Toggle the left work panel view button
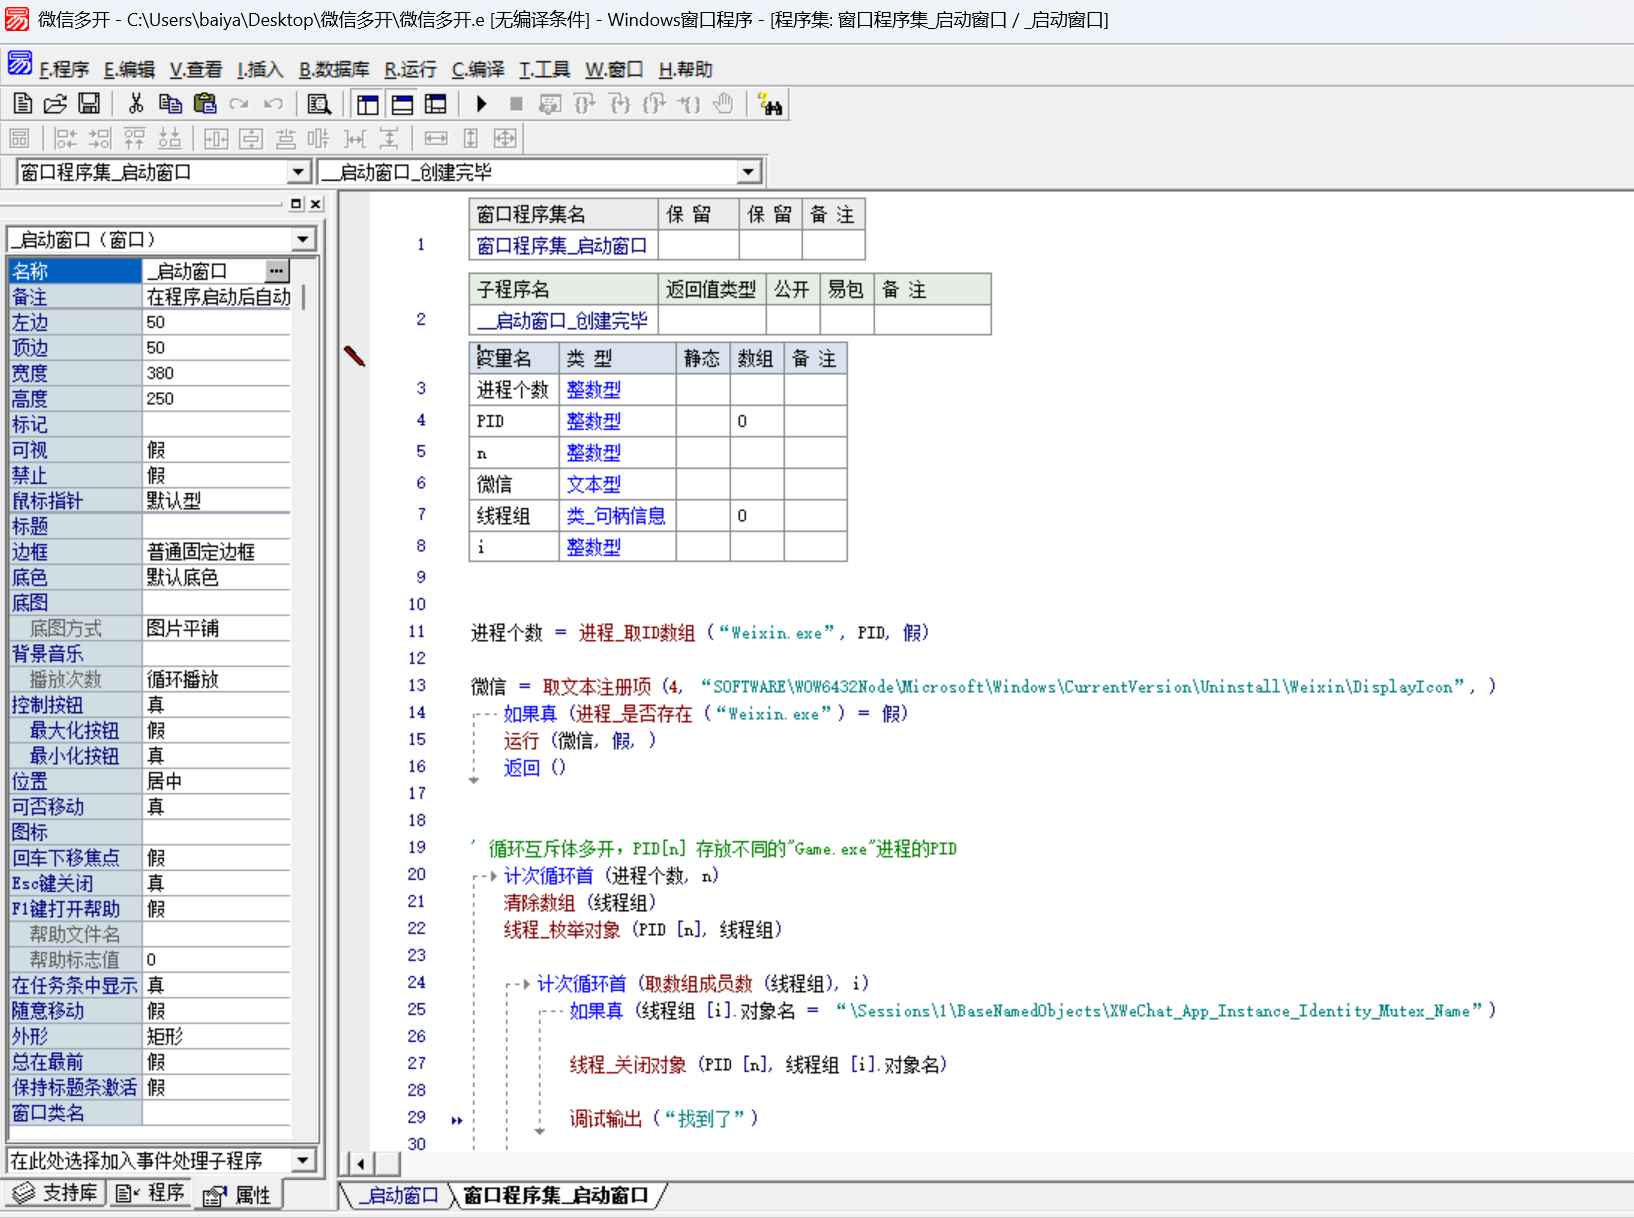The height and width of the screenshot is (1218, 1634). (368, 104)
